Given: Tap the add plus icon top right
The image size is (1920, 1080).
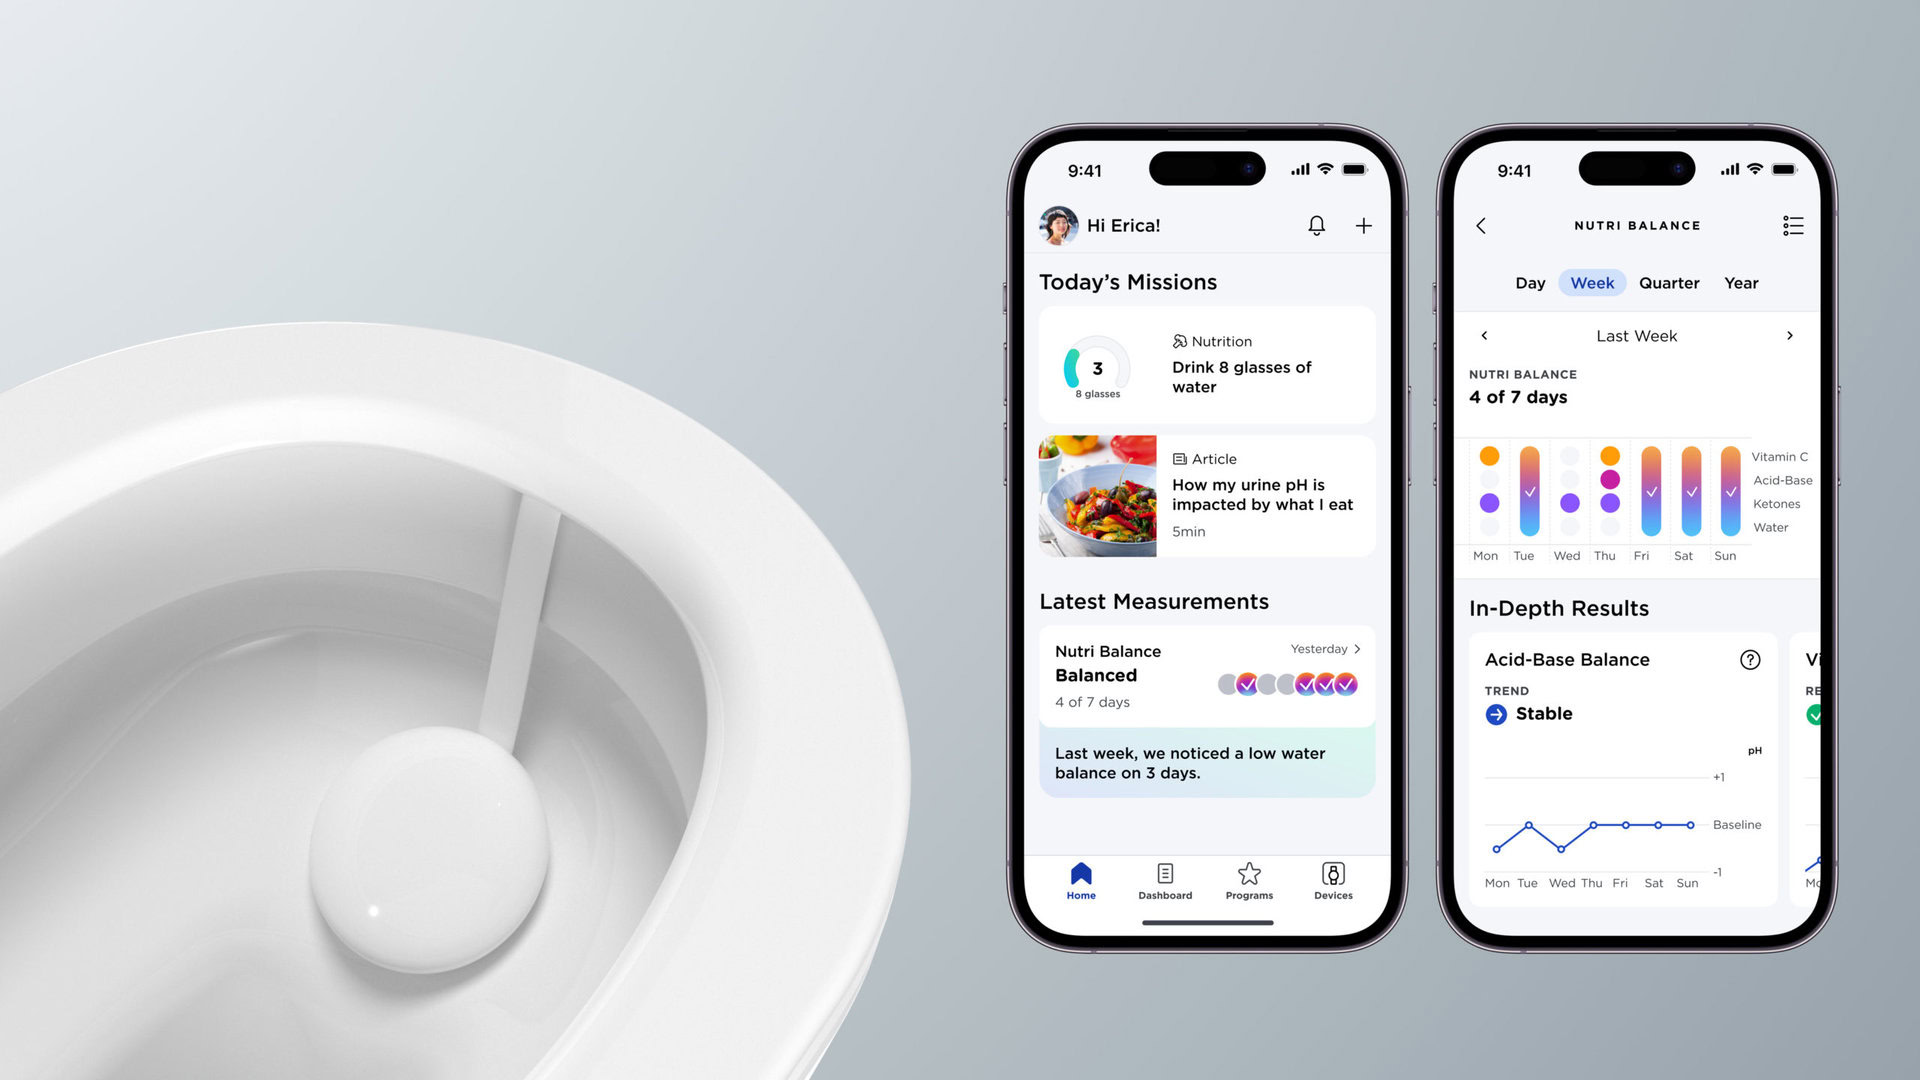Looking at the screenshot, I should (1364, 225).
